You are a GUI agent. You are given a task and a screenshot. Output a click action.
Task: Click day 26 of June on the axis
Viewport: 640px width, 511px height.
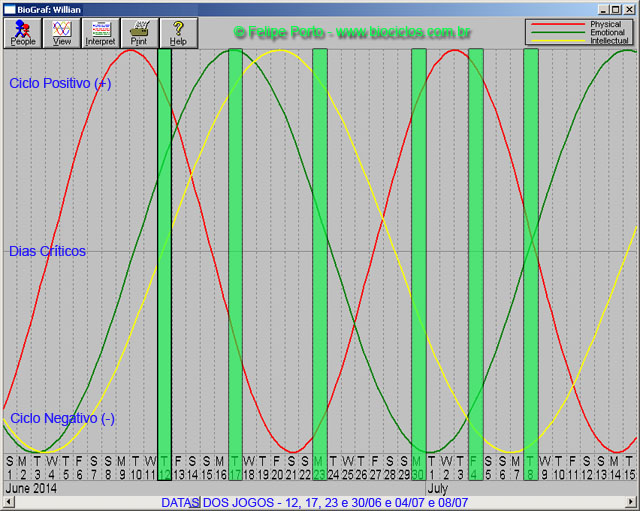click(361, 475)
